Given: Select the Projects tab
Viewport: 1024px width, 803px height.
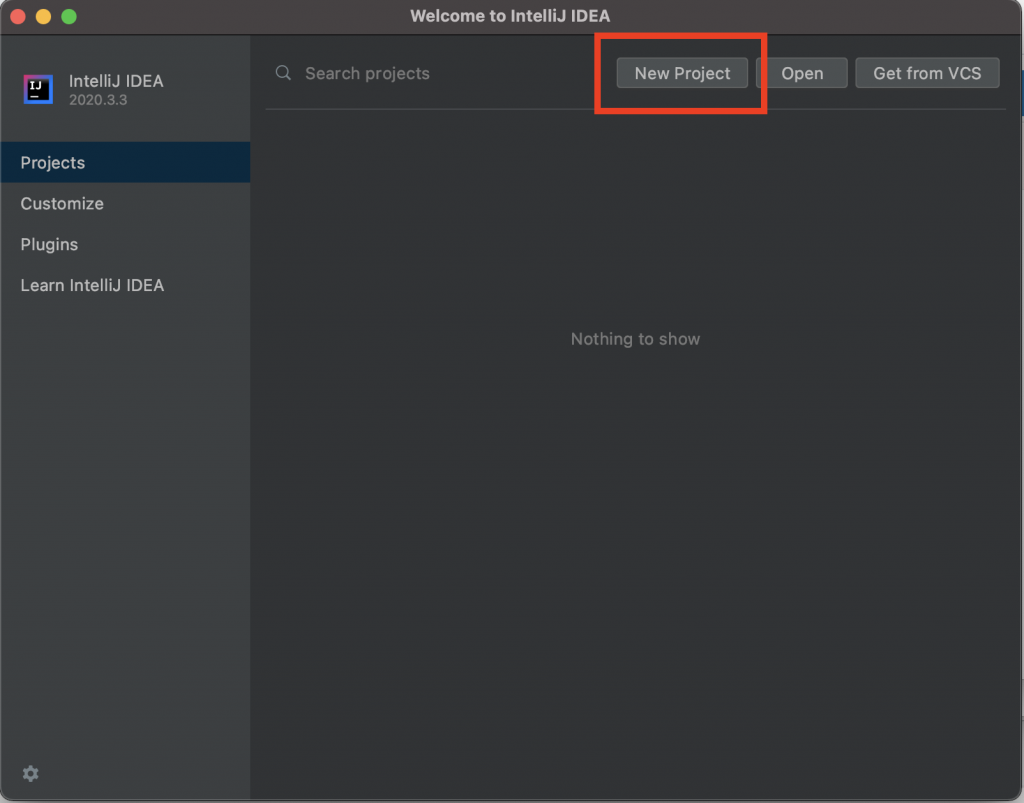Looking at the screenshot, I should (125, 163).
